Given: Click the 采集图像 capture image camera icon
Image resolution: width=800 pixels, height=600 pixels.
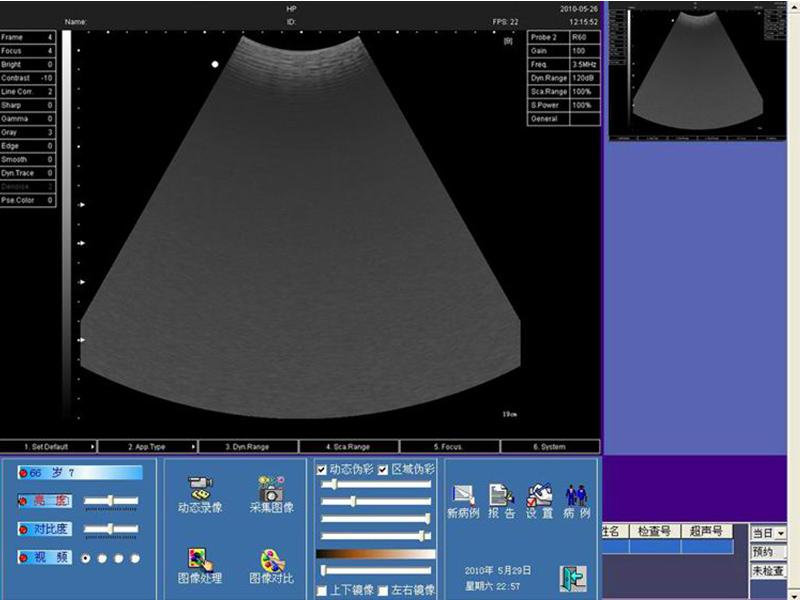Looking at the screenshot, I should coord(271,489).
